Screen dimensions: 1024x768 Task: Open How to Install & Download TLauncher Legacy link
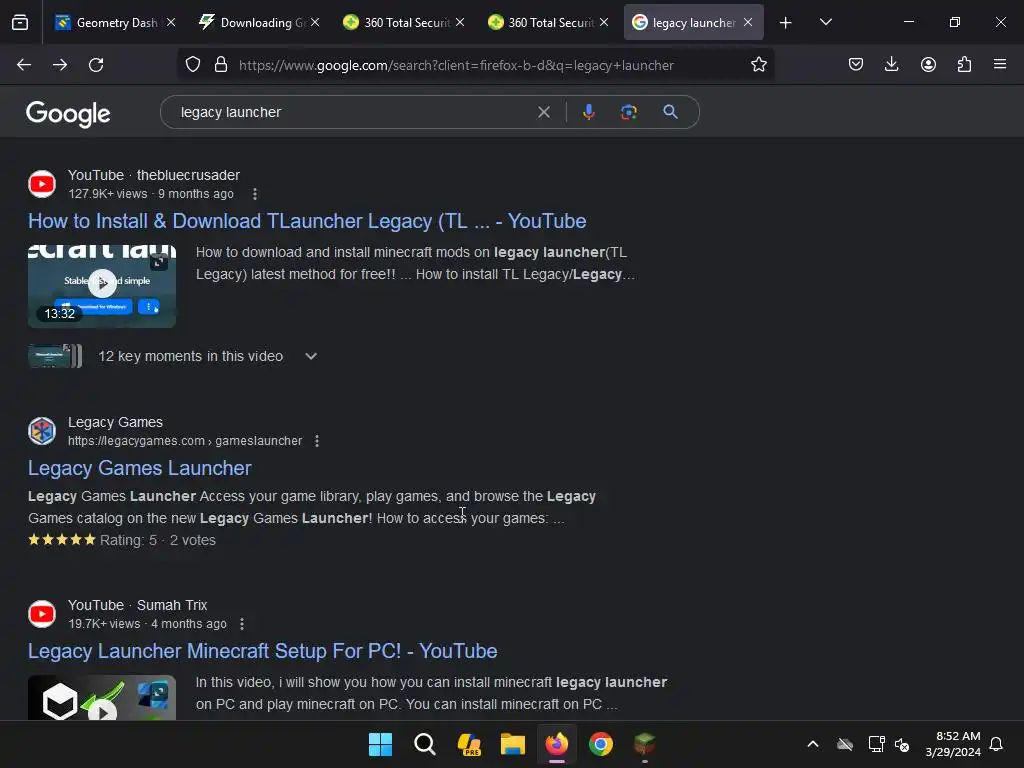[307, 221]
